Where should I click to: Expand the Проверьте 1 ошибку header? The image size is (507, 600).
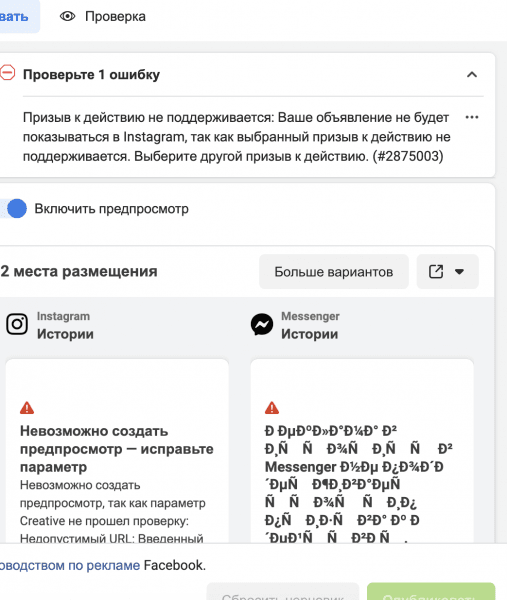pos(91,74)
